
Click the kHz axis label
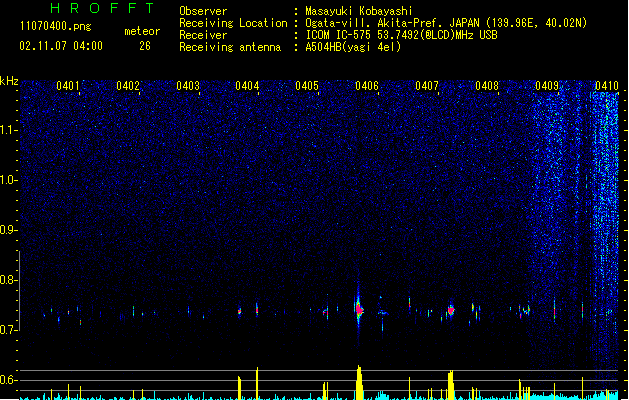[x=9, y=81]
